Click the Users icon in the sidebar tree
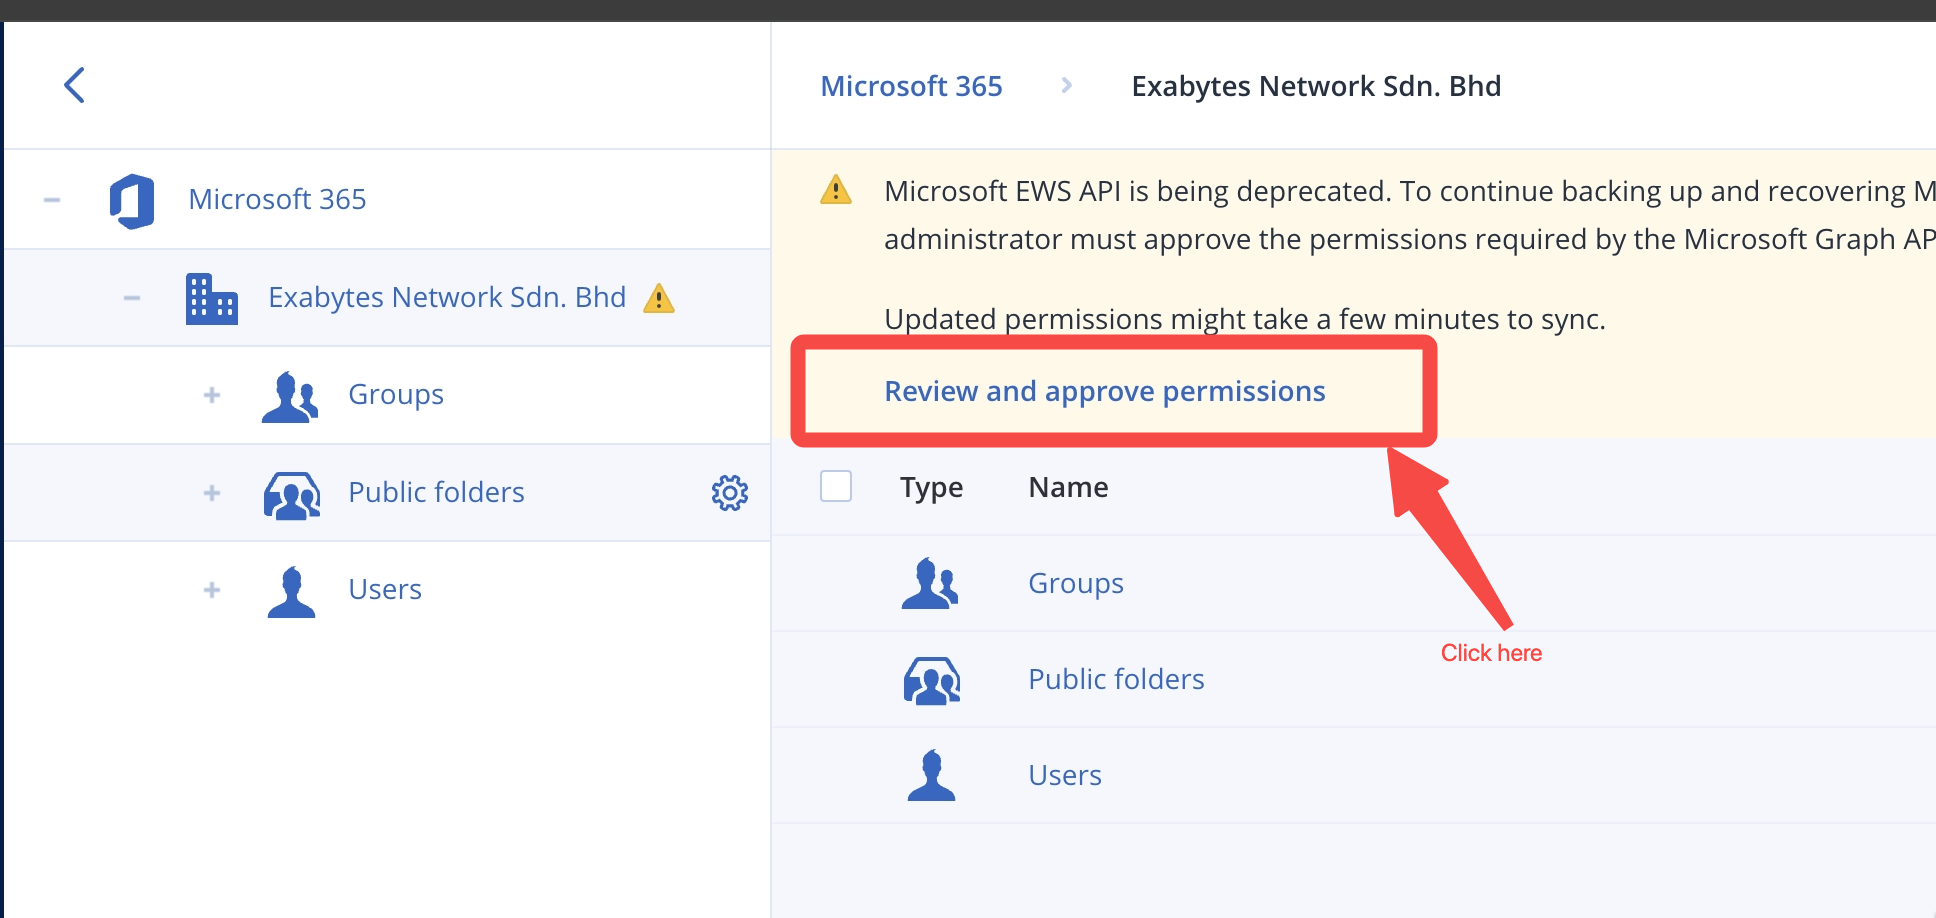 [x=292, y=592]
